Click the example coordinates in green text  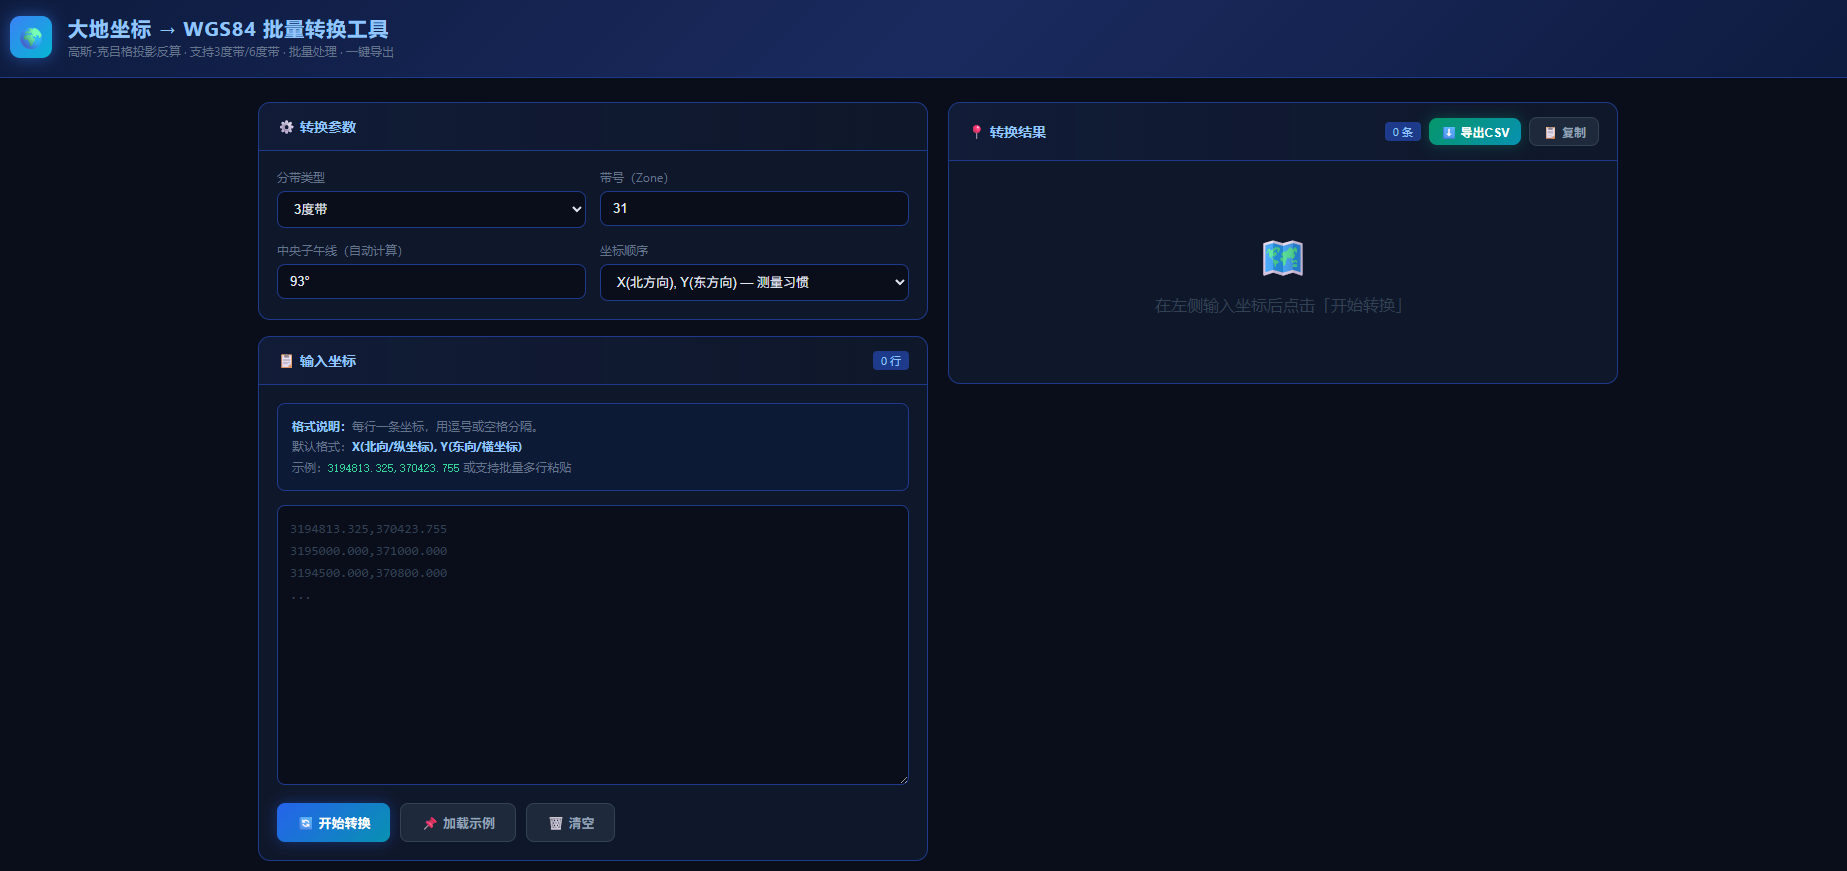click(x=393, y=468)
